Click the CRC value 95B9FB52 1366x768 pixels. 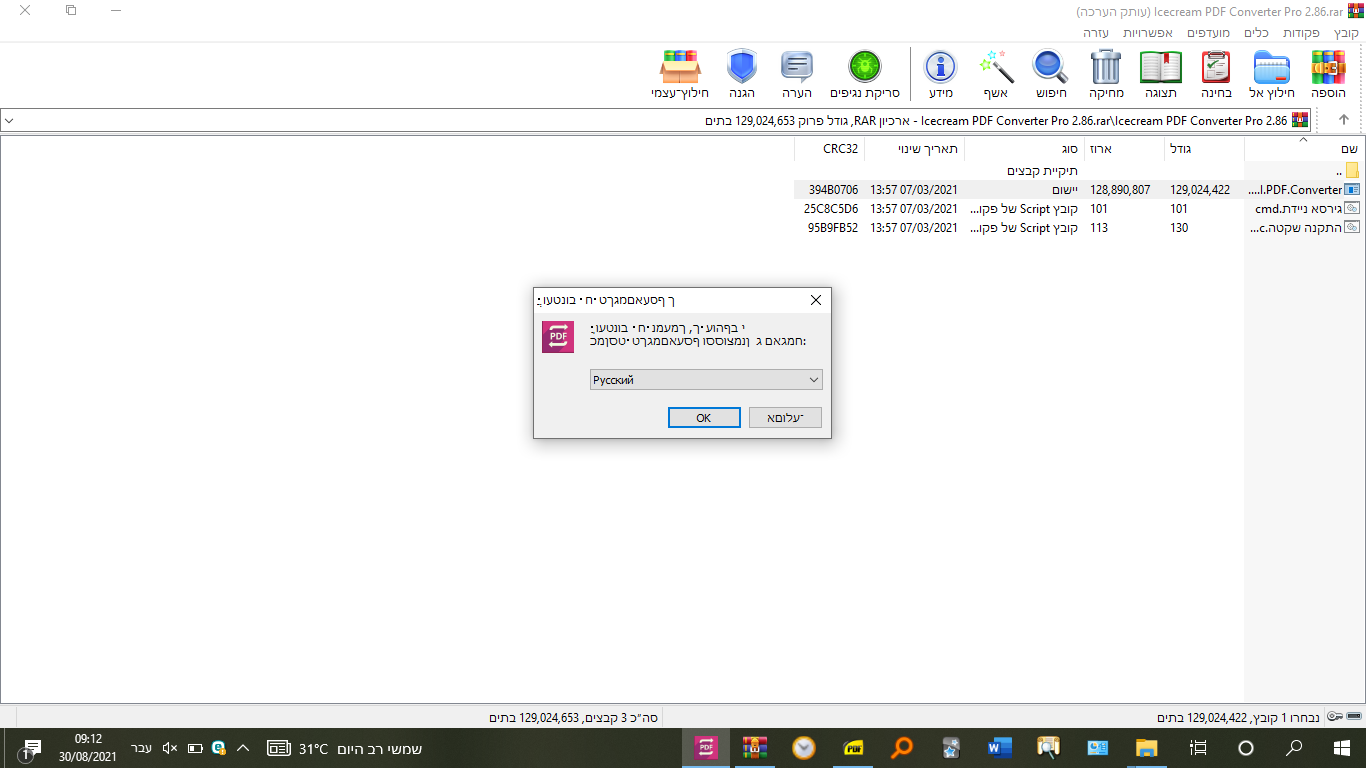(x=833, y=228)
